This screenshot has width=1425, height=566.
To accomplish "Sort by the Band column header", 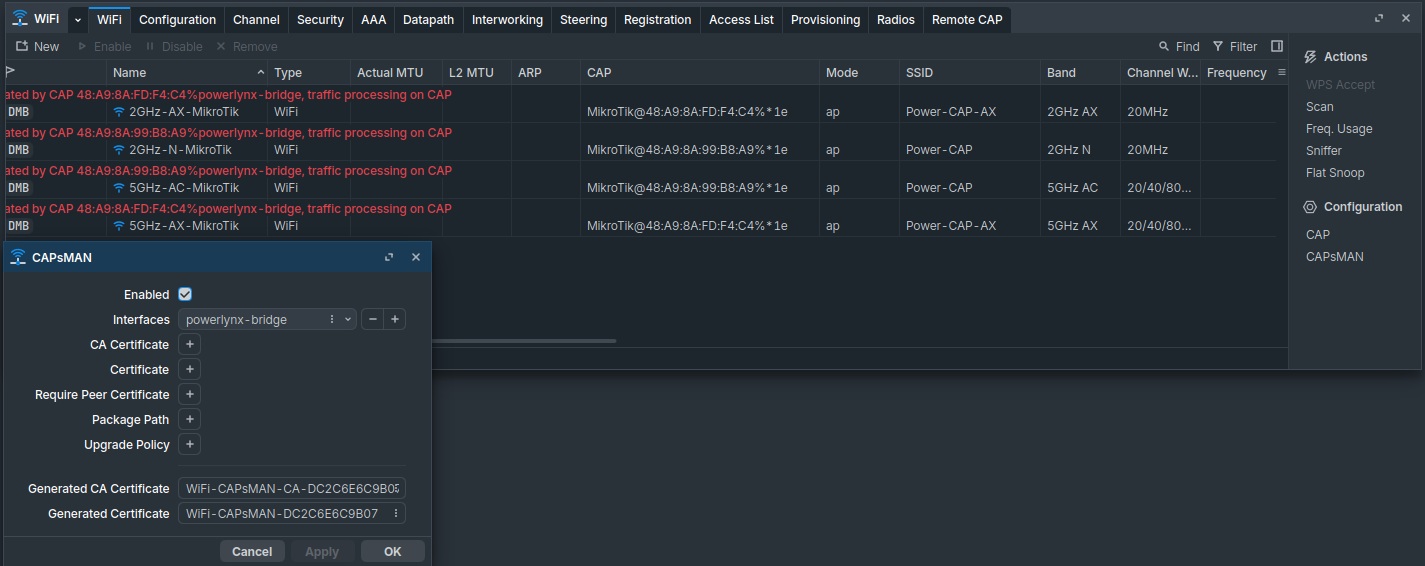I will (1080, 73).
